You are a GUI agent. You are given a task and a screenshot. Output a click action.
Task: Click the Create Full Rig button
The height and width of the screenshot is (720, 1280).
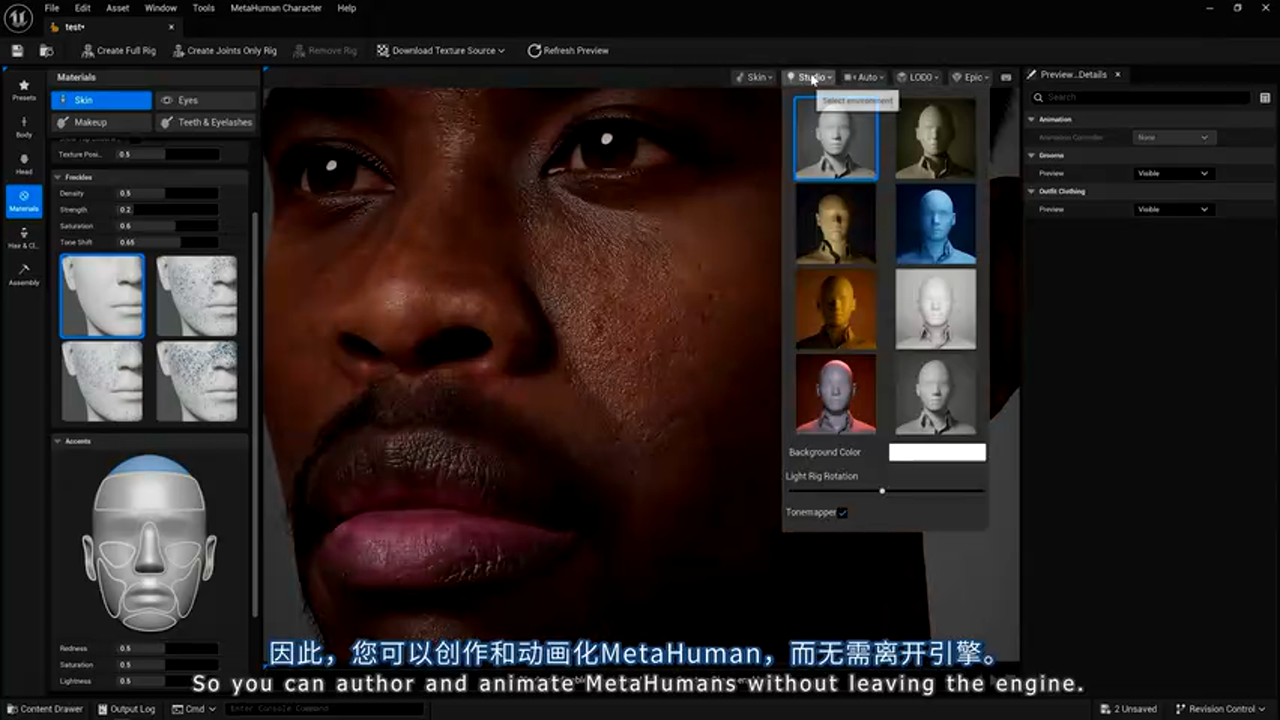tap(119, 50)
